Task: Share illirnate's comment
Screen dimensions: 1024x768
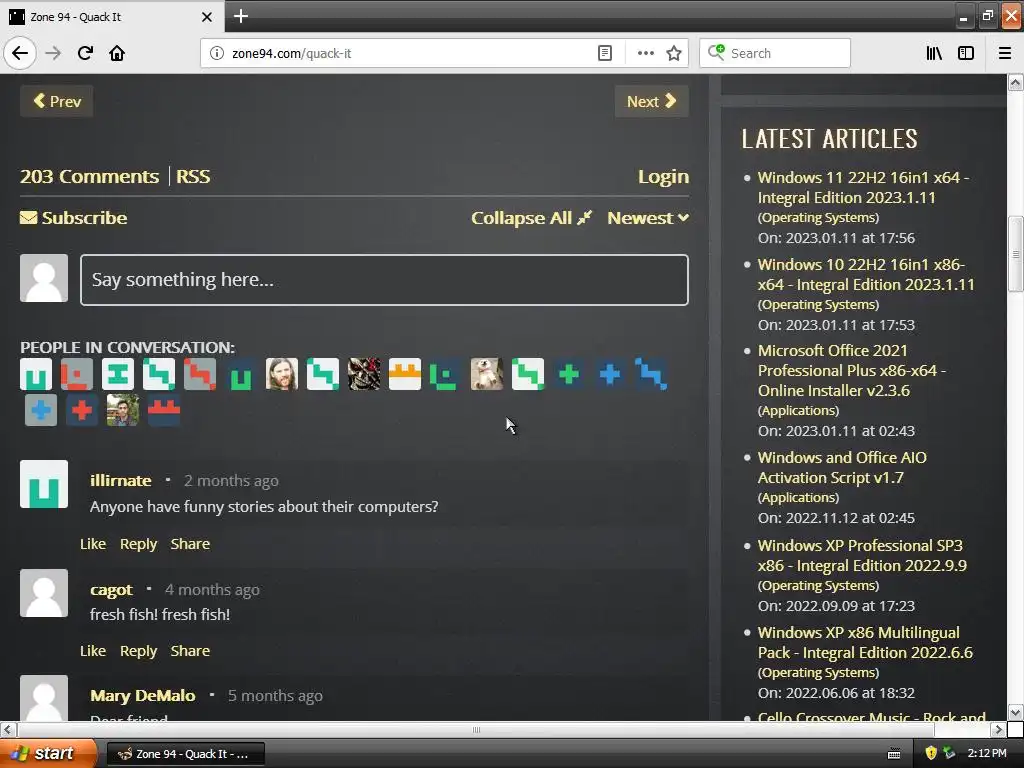Action: 190,544
